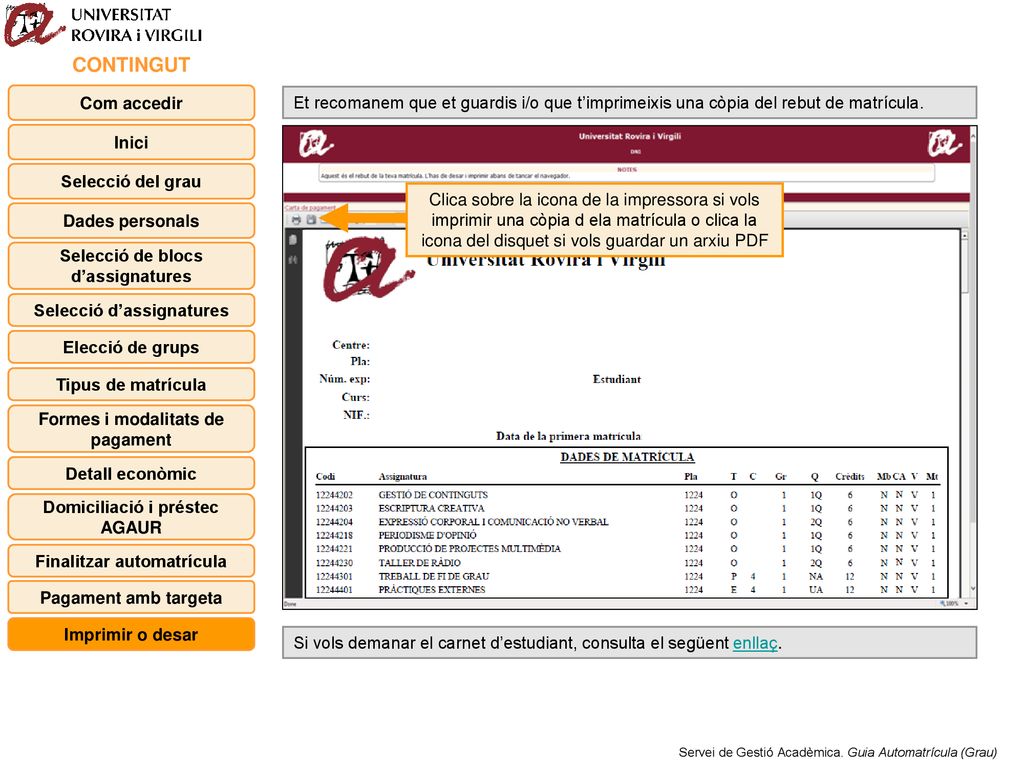Open 'Pagament amb targeta' section
The width and height of the screenshot is (1024, 768).
coord(131,598)
